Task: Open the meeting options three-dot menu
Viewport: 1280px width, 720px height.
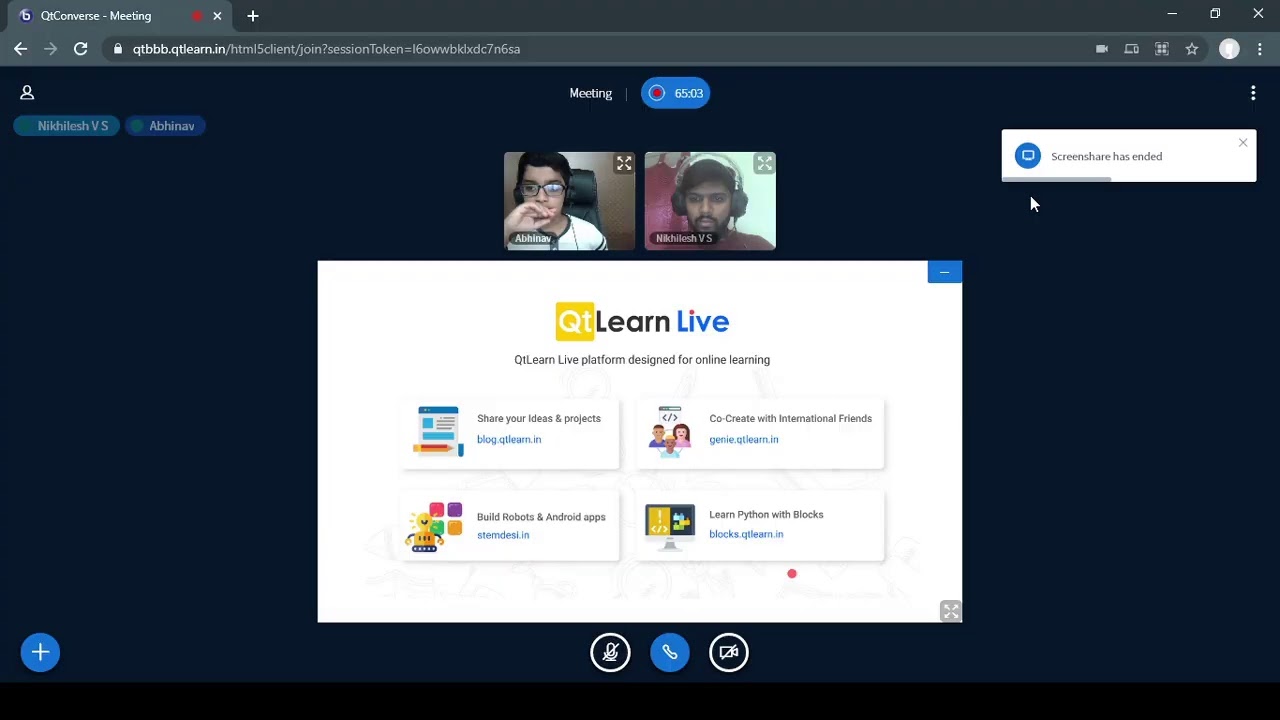Action: point(1253,93)
